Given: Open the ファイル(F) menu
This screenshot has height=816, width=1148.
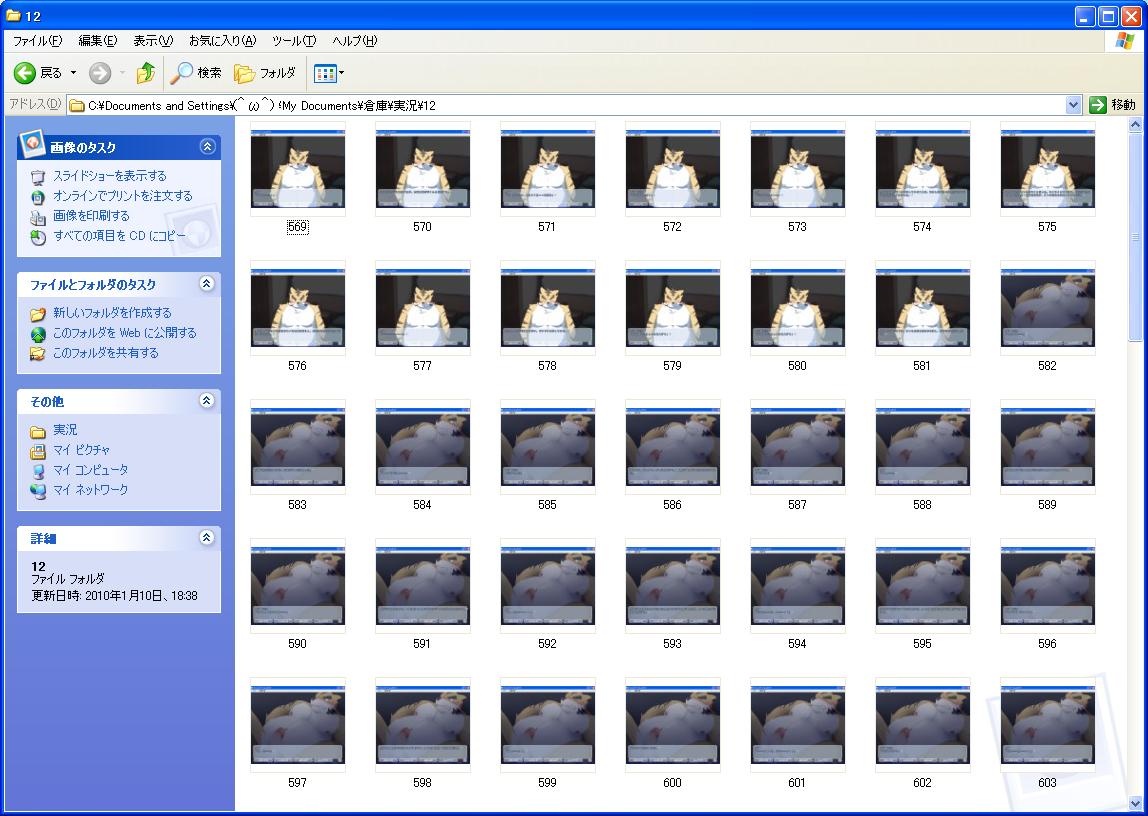Looking at the screenshot, I should point(37,41).
